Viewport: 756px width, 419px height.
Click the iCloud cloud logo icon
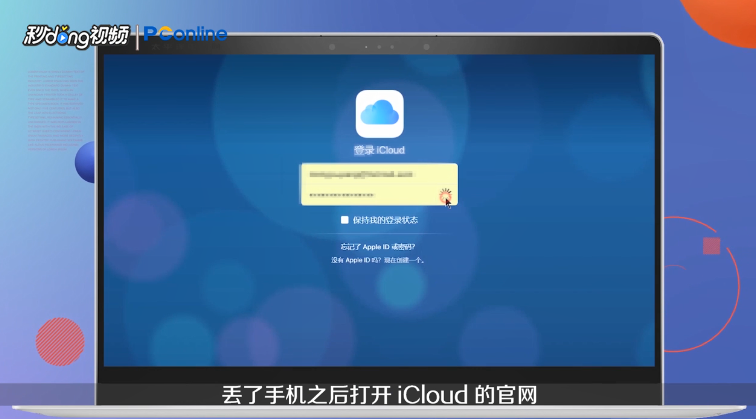(x=379, y=114)
